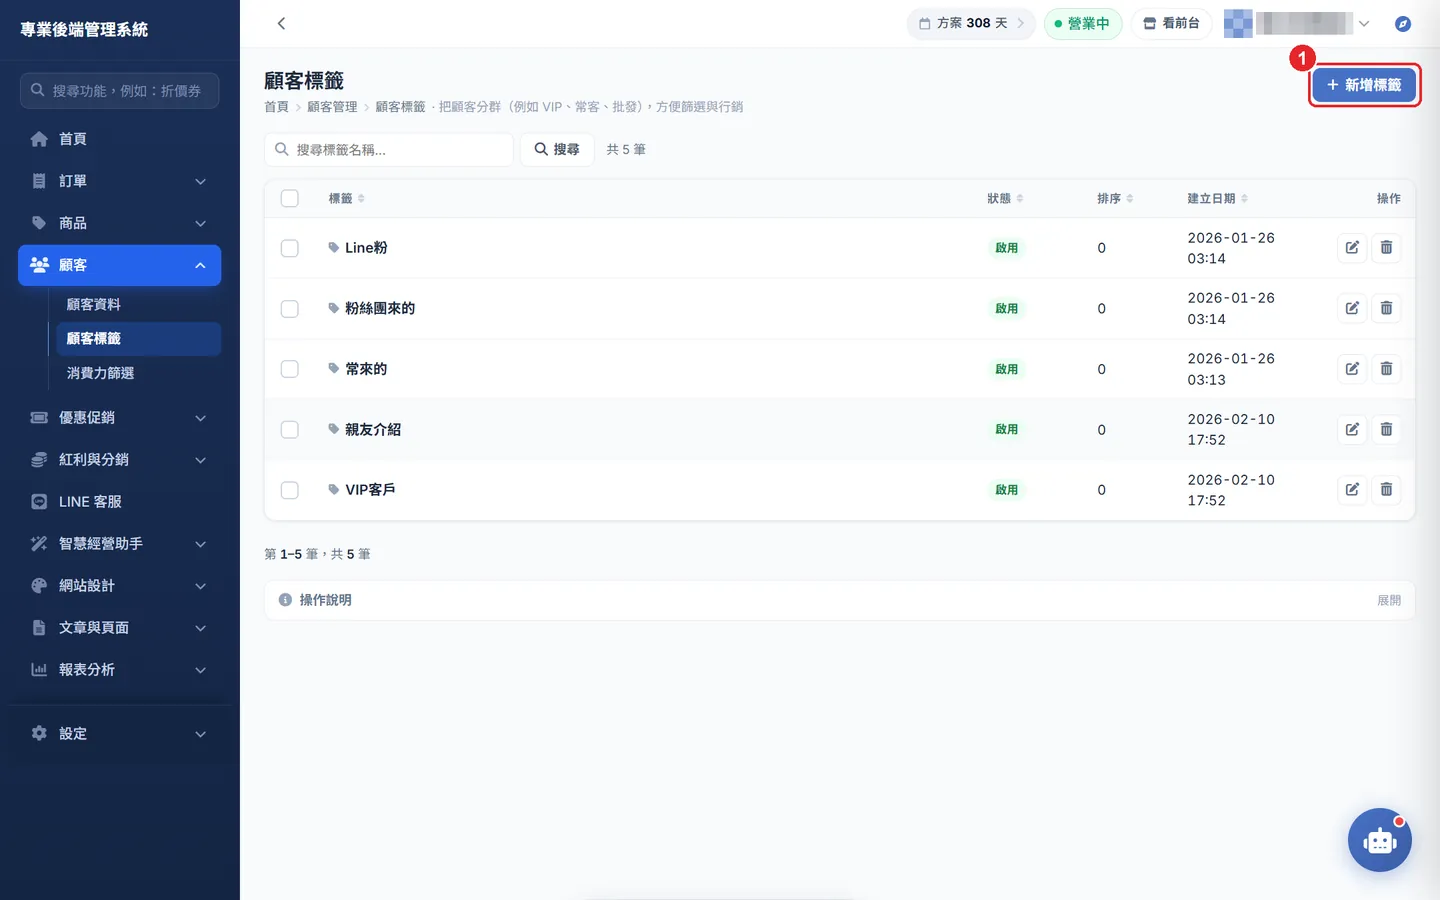Open the chatbot assistant bubble

click(x=1380, y=840)
